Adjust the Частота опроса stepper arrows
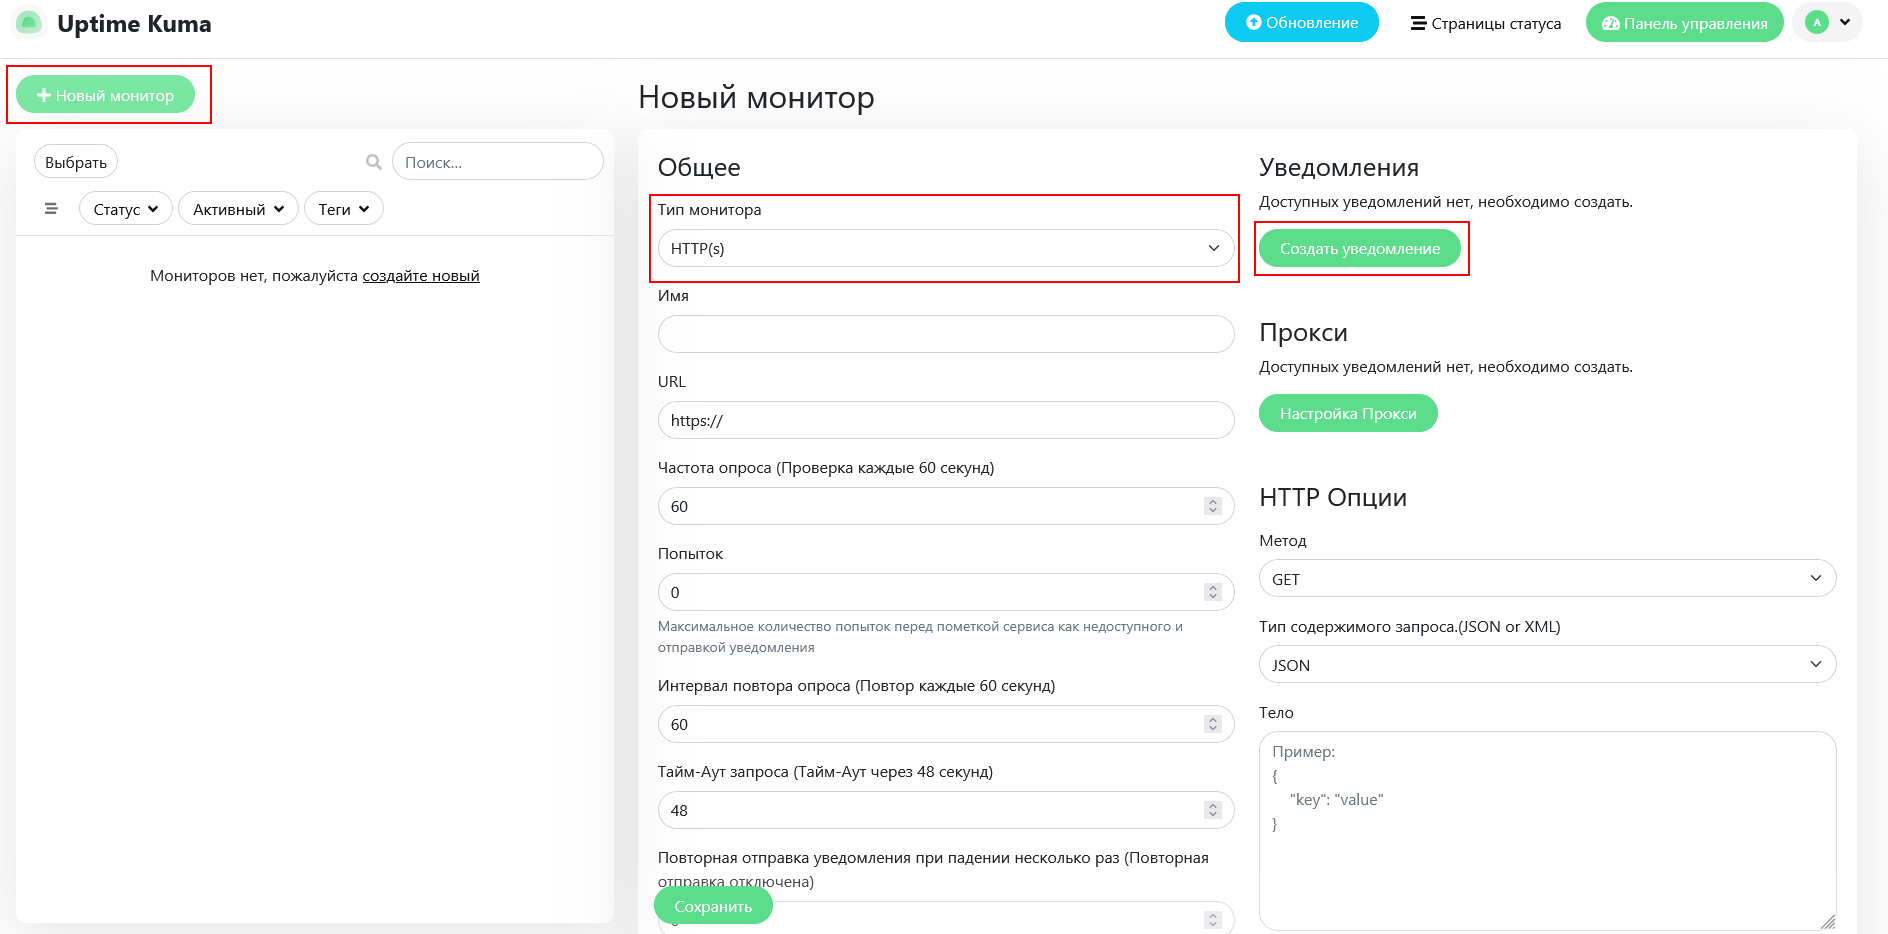1888x934 pixels. coord(1213,506)
